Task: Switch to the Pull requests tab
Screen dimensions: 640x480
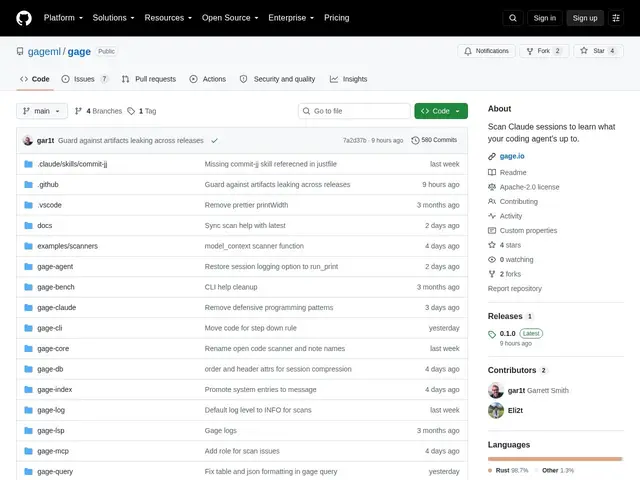Action: pyautogui.click(x=149, y=79)
